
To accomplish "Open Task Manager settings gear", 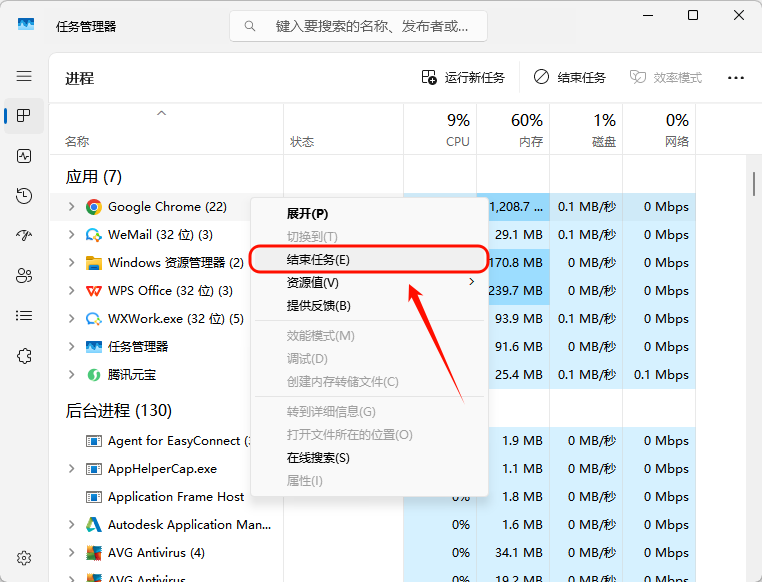I will click(x=24, y=558).
